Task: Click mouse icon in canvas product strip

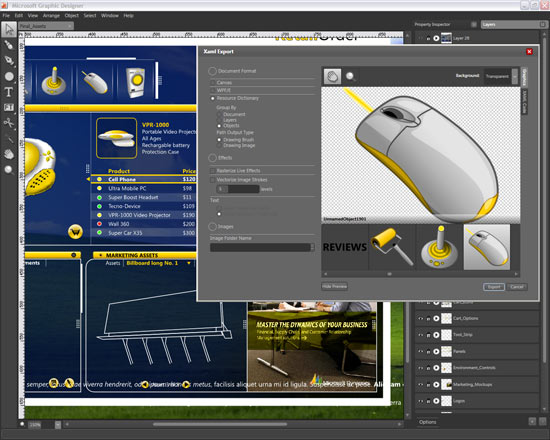Action: 95,82
